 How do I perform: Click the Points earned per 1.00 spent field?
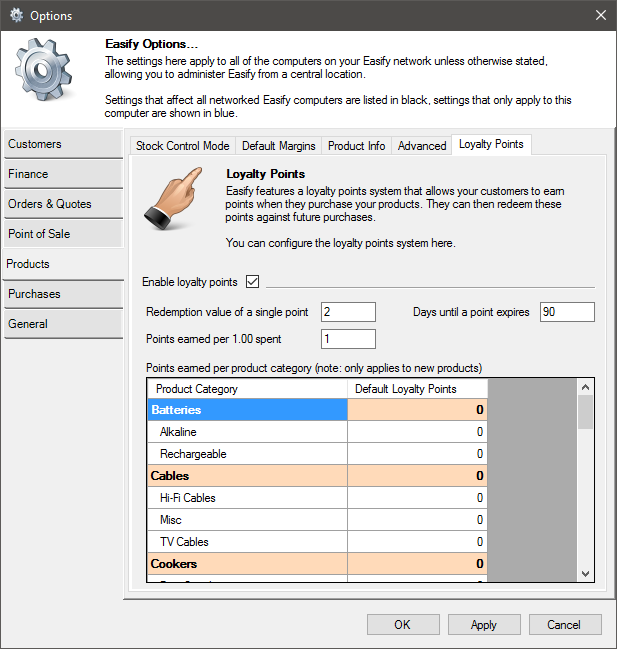[348, 339]
